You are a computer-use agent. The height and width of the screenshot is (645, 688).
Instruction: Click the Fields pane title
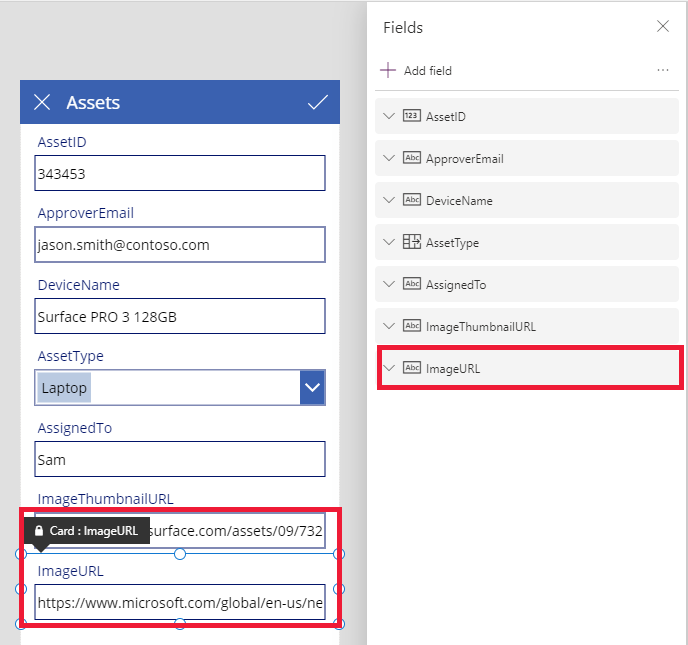[x=403, y=28]
